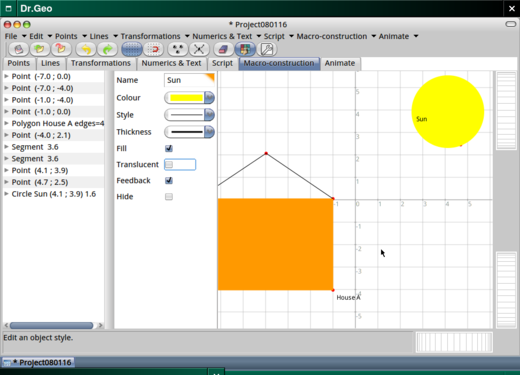Click the collapse pill button in title bar
Image resolution: width=520 pixels, height=375 pixels.
pyautogui.click(x=511, y=24)
